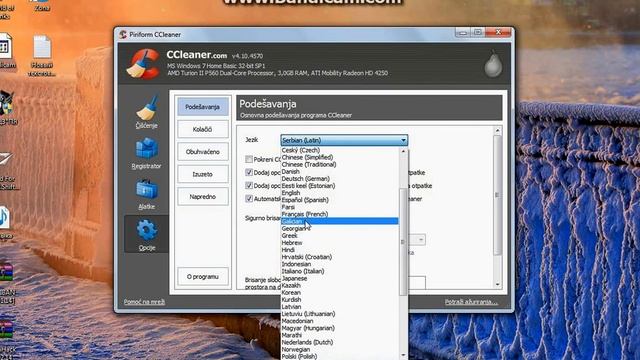Choose Farsi from language list
This screenshot has height=360, width=640.
coord(340,207)
